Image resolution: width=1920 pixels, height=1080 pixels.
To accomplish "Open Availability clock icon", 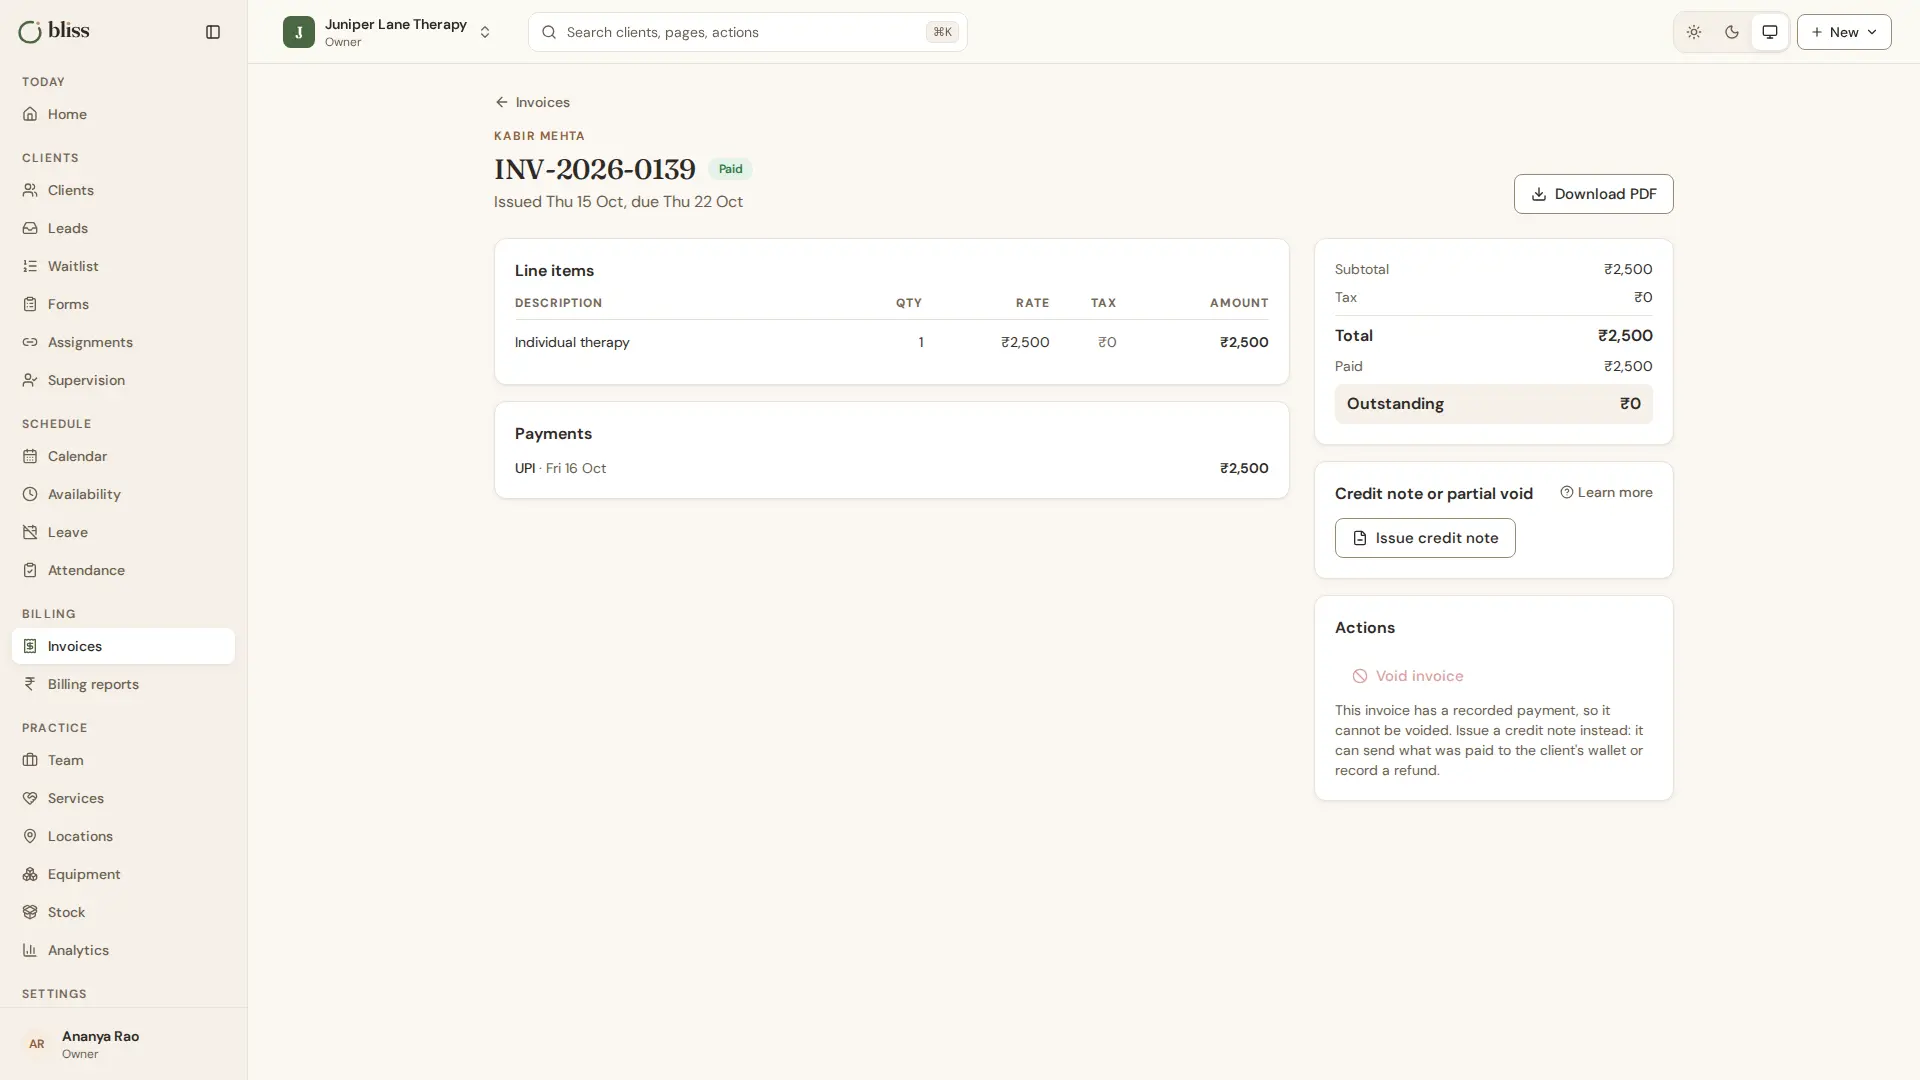I will 30,494.
